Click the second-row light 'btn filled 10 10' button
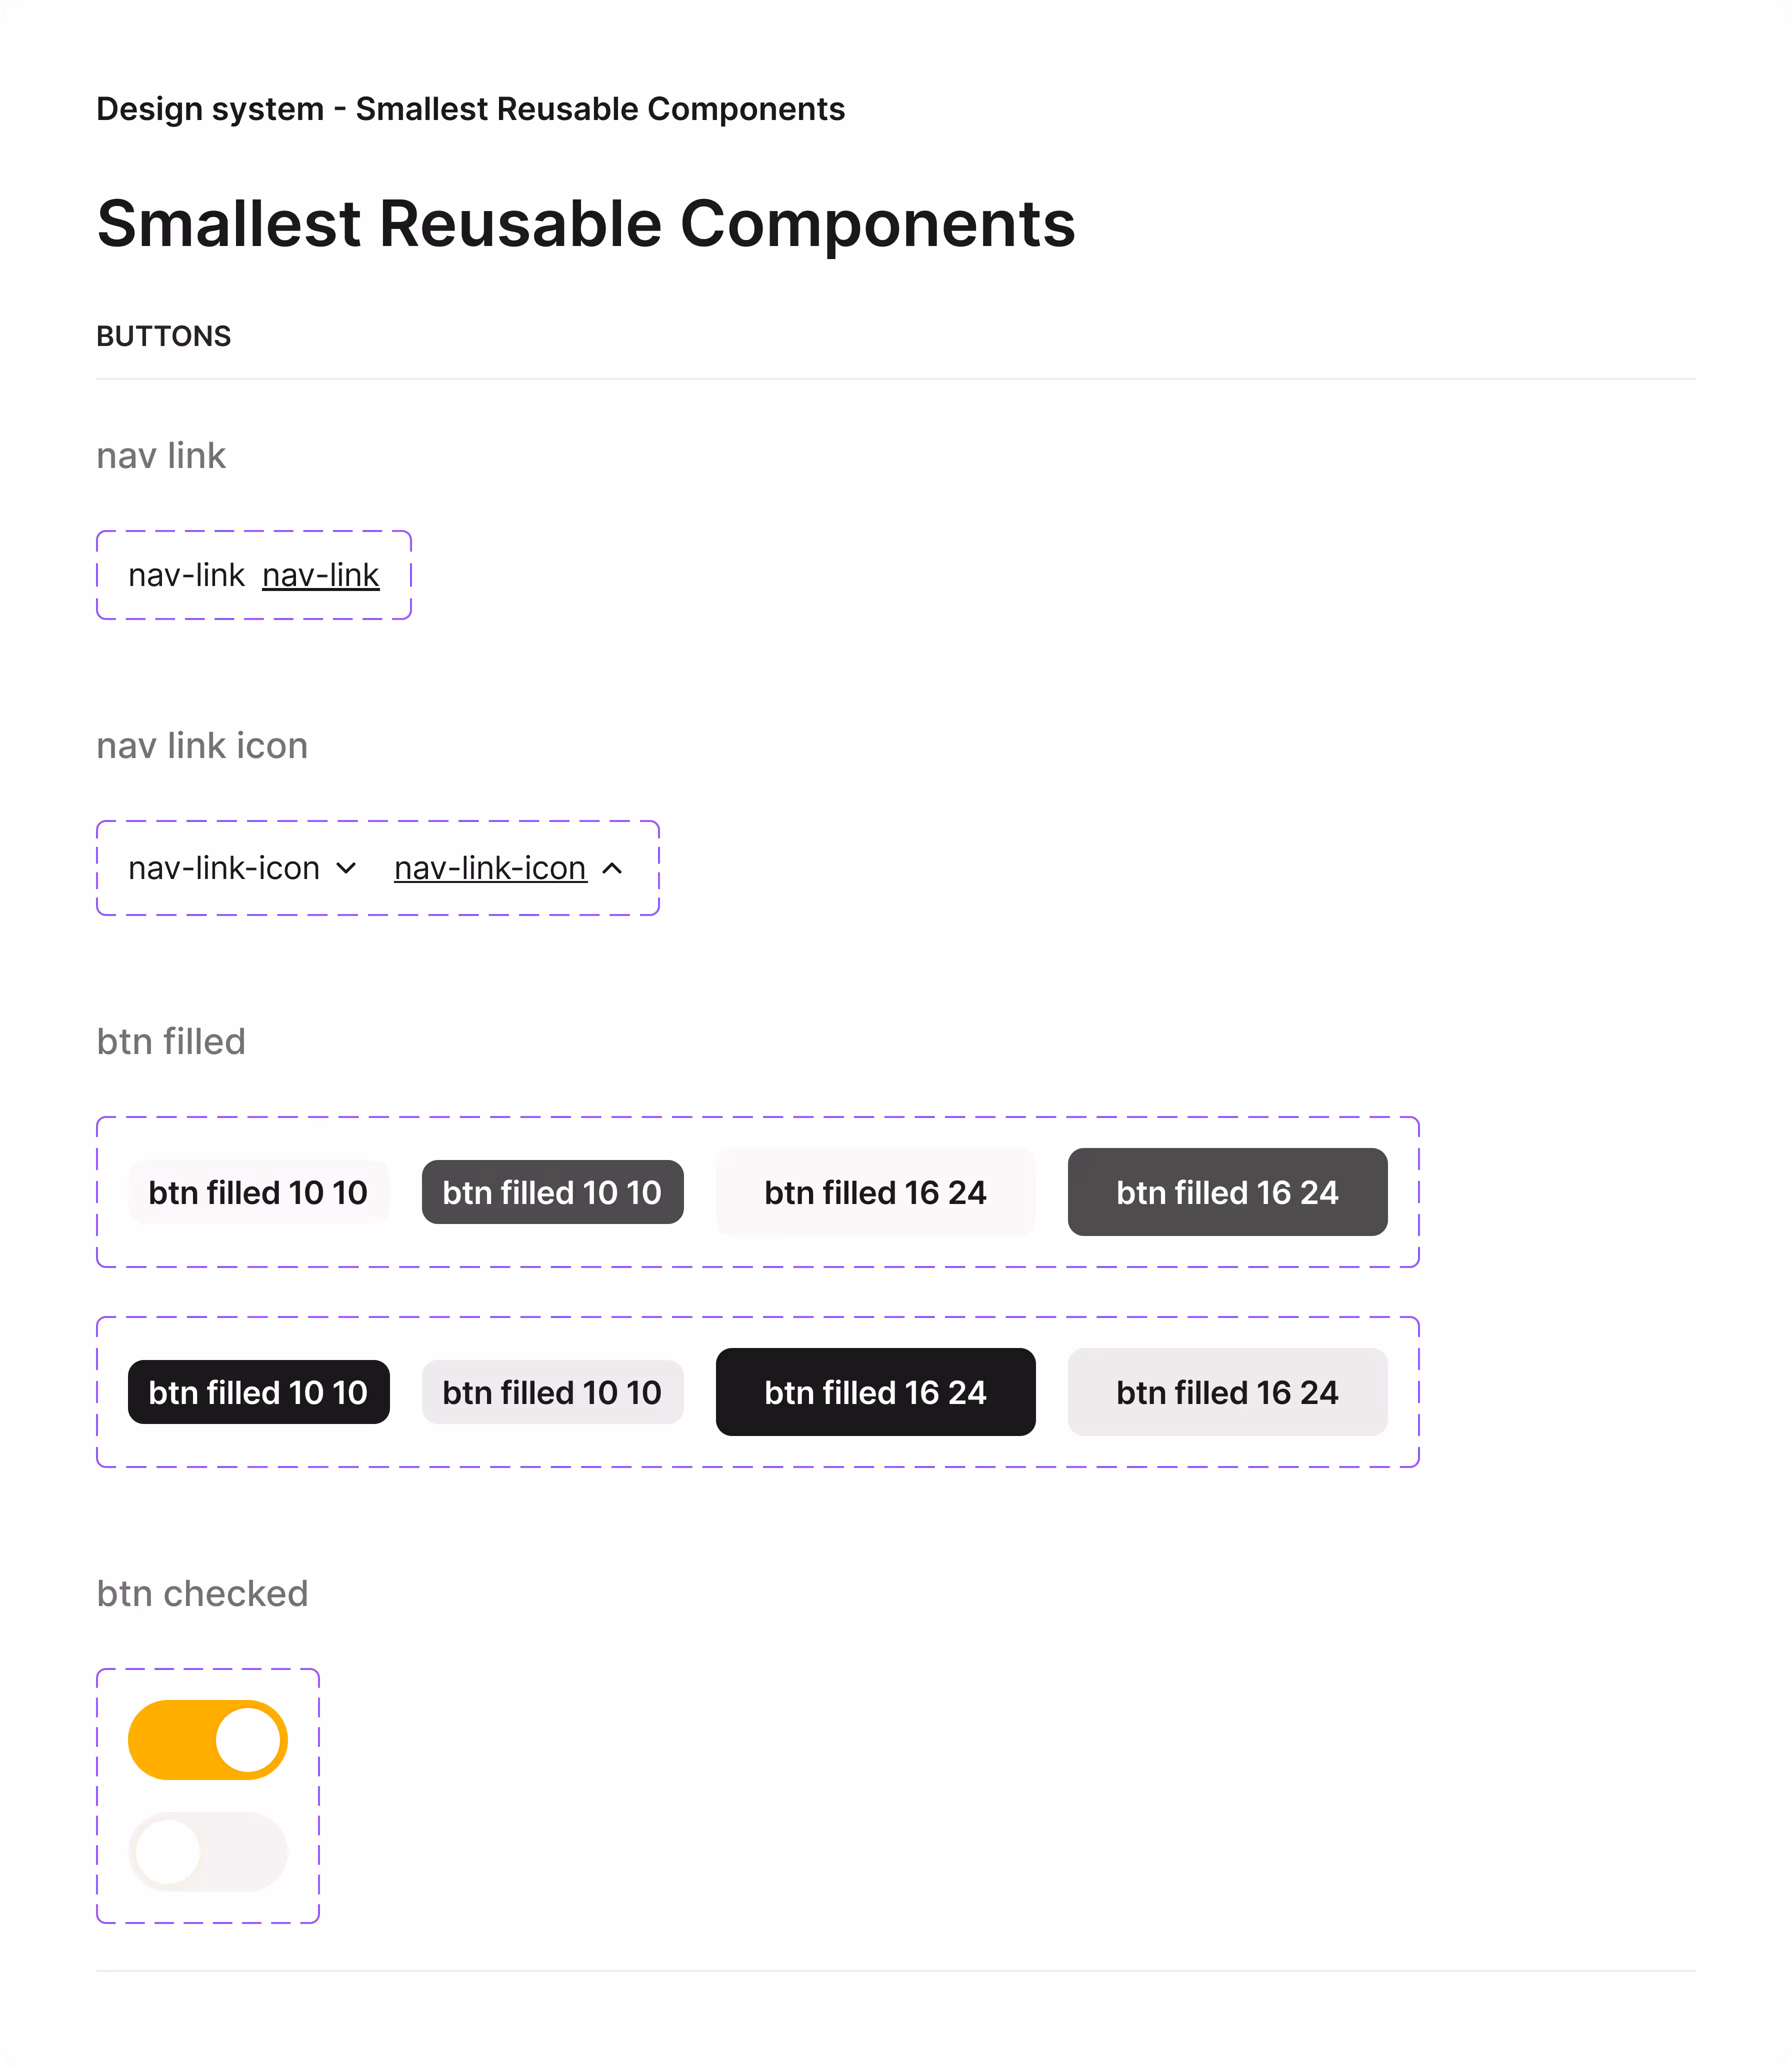Screen dimensions: 1792x2068 coord(552,1392)
